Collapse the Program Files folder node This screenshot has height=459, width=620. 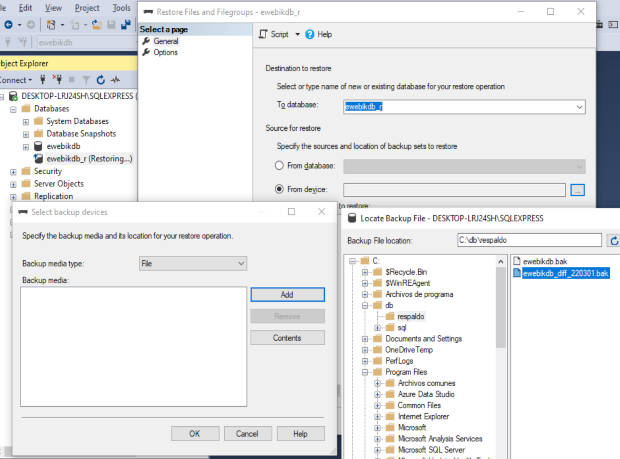tap(365, 372)
